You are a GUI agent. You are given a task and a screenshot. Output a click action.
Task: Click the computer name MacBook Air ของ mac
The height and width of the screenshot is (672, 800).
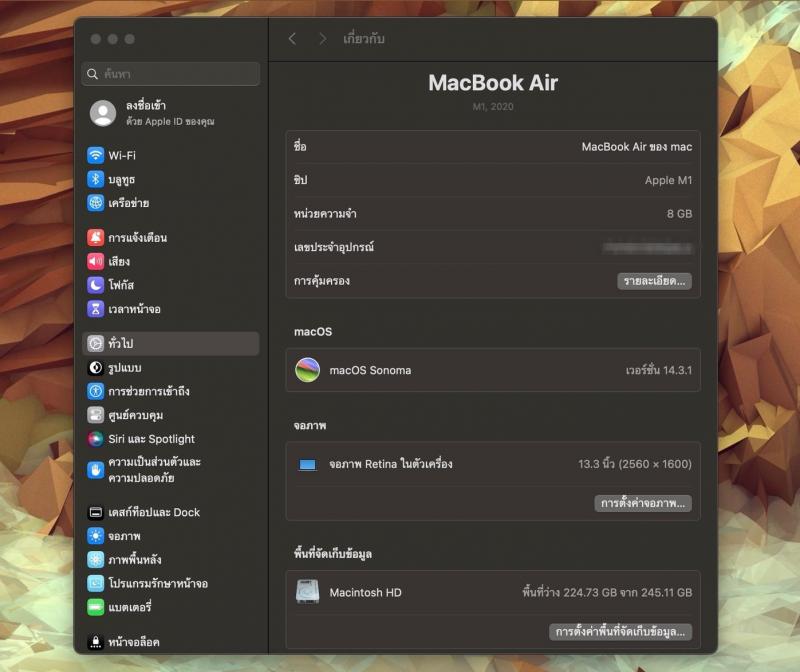coord(637,147)
